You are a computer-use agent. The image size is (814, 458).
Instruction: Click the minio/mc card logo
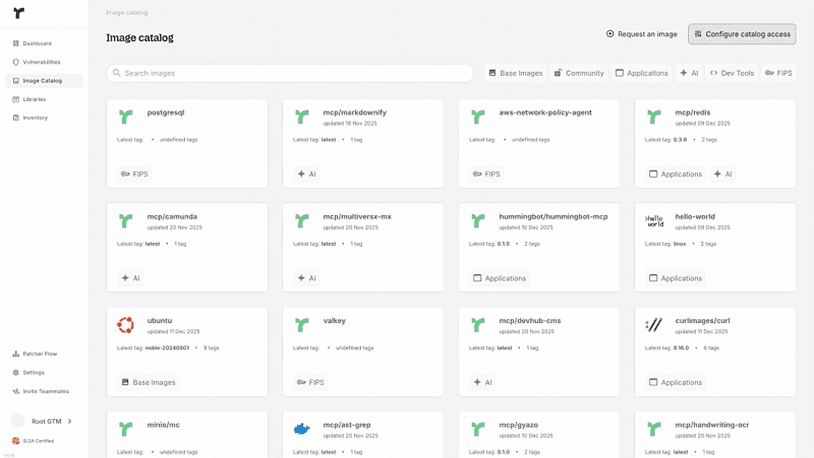pyautogui.click(x=126, y=429)
